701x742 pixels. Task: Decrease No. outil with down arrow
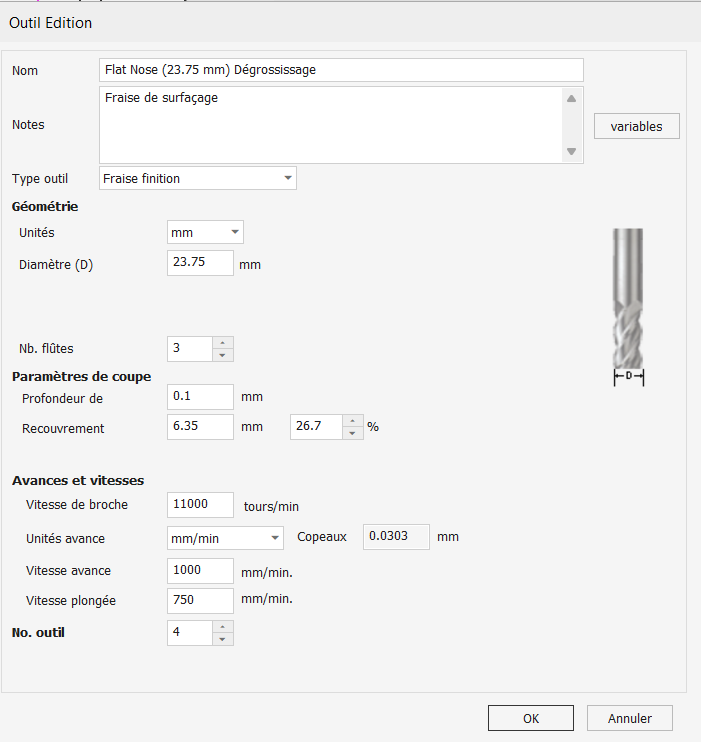coord(222,639)
